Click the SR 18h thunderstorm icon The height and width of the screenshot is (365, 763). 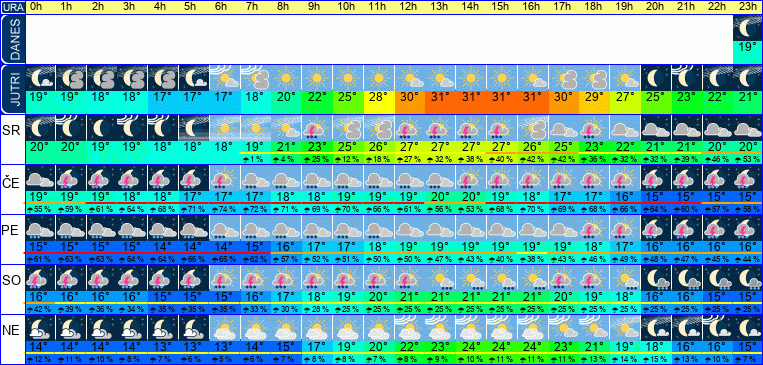click(x=594, y=128)
